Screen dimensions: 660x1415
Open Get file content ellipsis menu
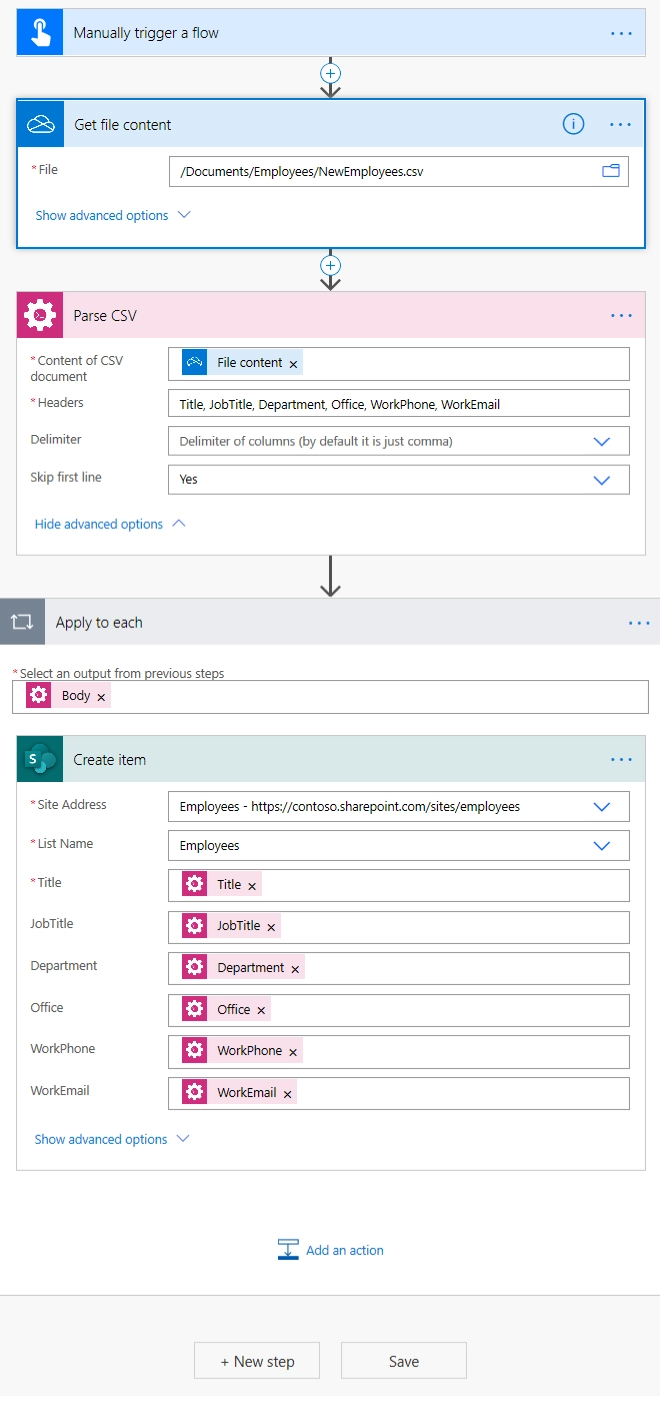click(x=621, y=124)
